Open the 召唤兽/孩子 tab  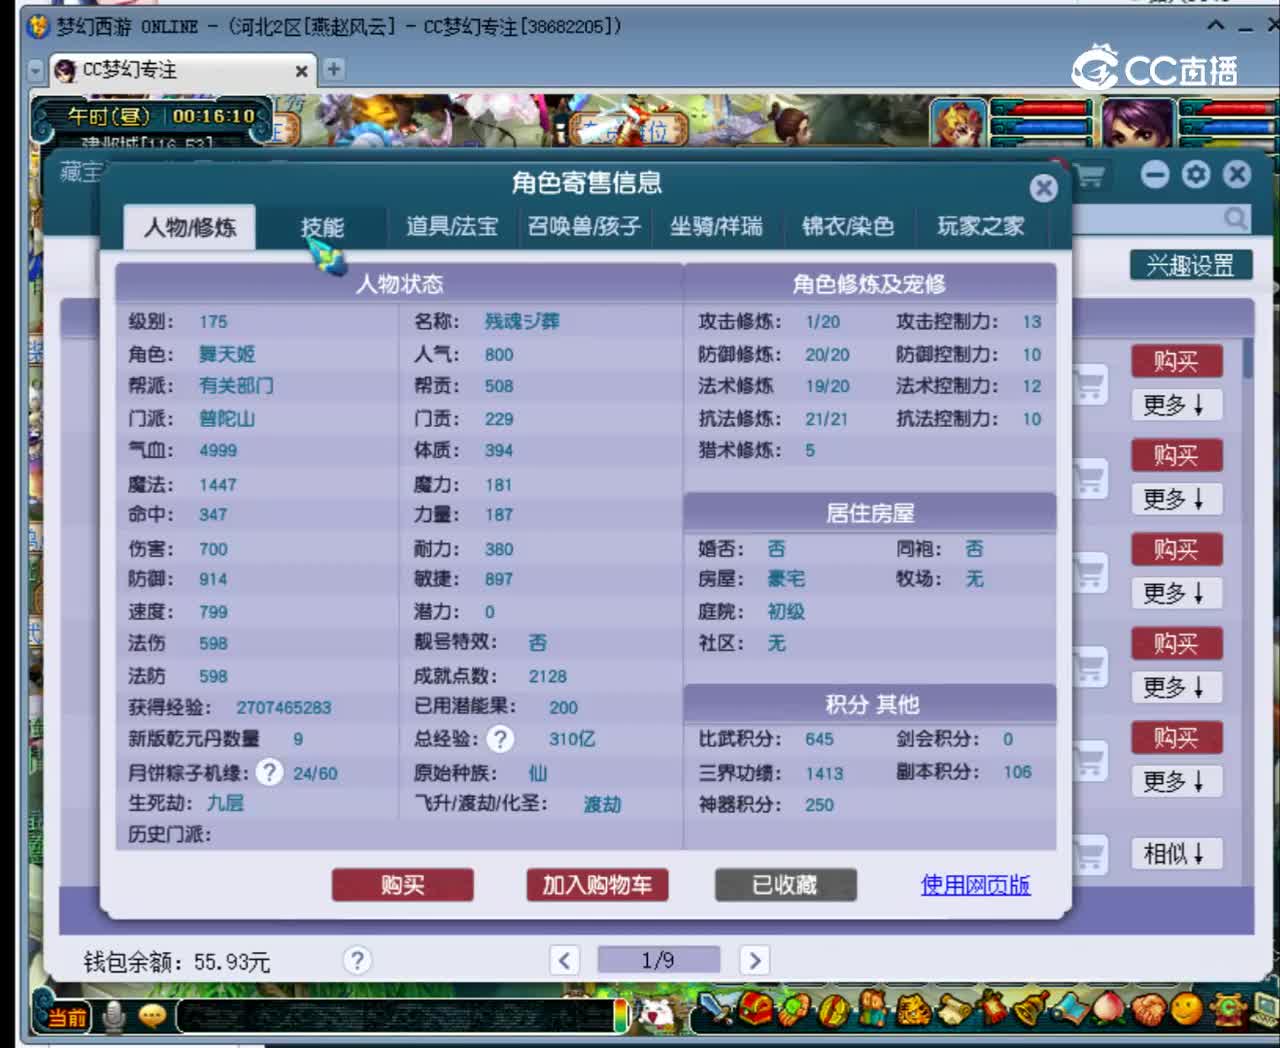tap(584, 227)
